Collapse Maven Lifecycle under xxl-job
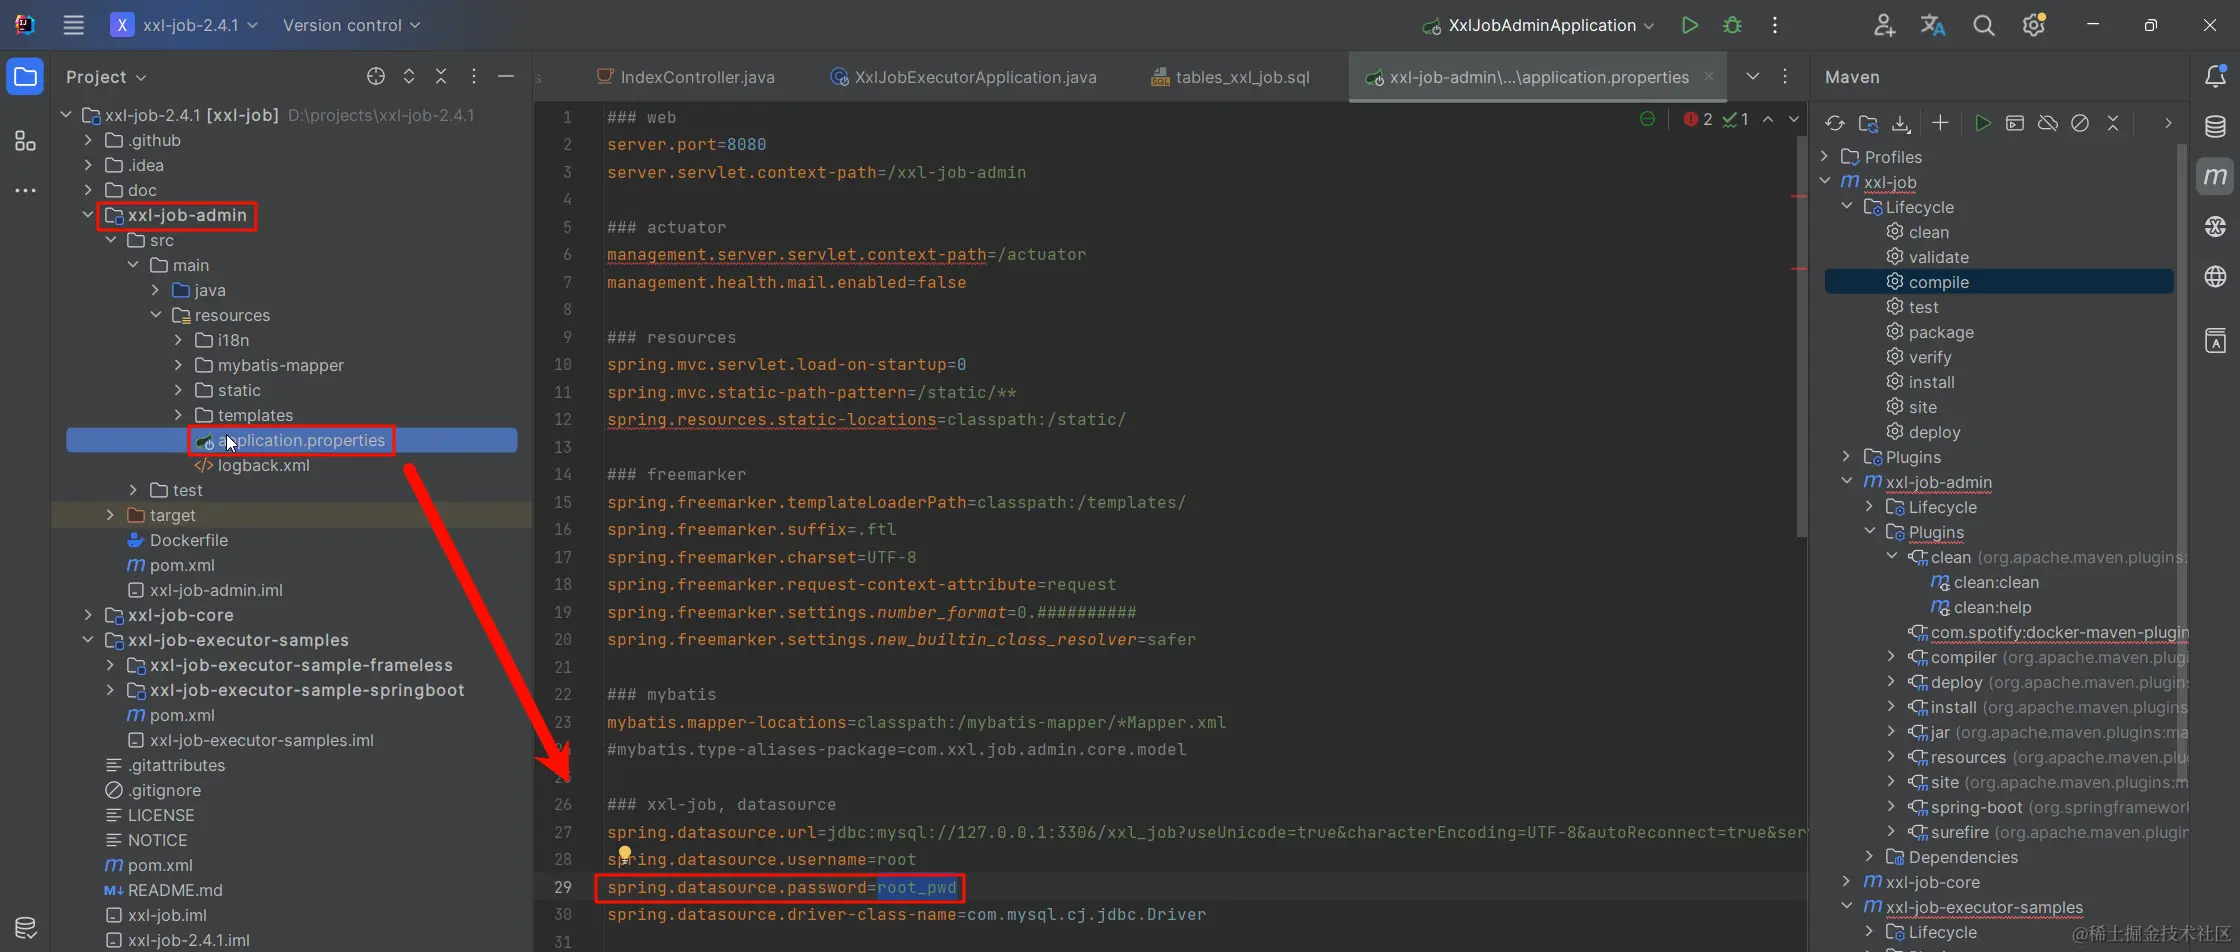This screenshot has height=952, width=2240. 1847,207
